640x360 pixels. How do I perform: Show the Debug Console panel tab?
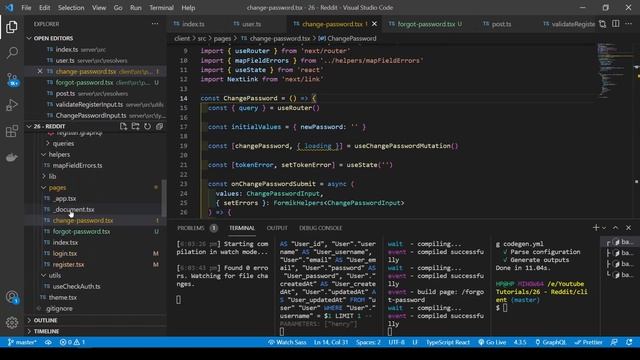[x=320, y=228]
